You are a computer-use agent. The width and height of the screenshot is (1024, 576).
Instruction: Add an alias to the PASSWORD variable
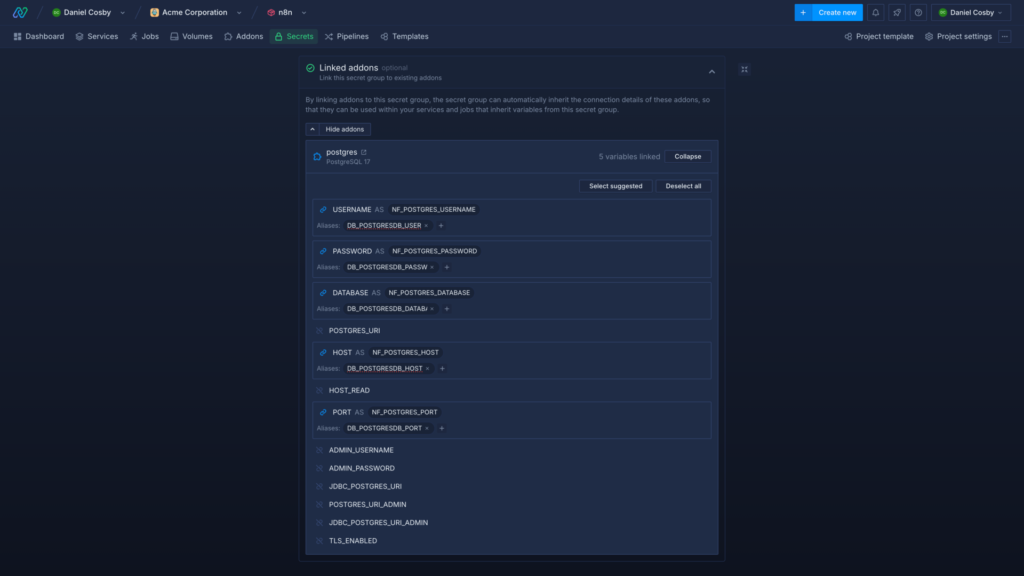447,267
